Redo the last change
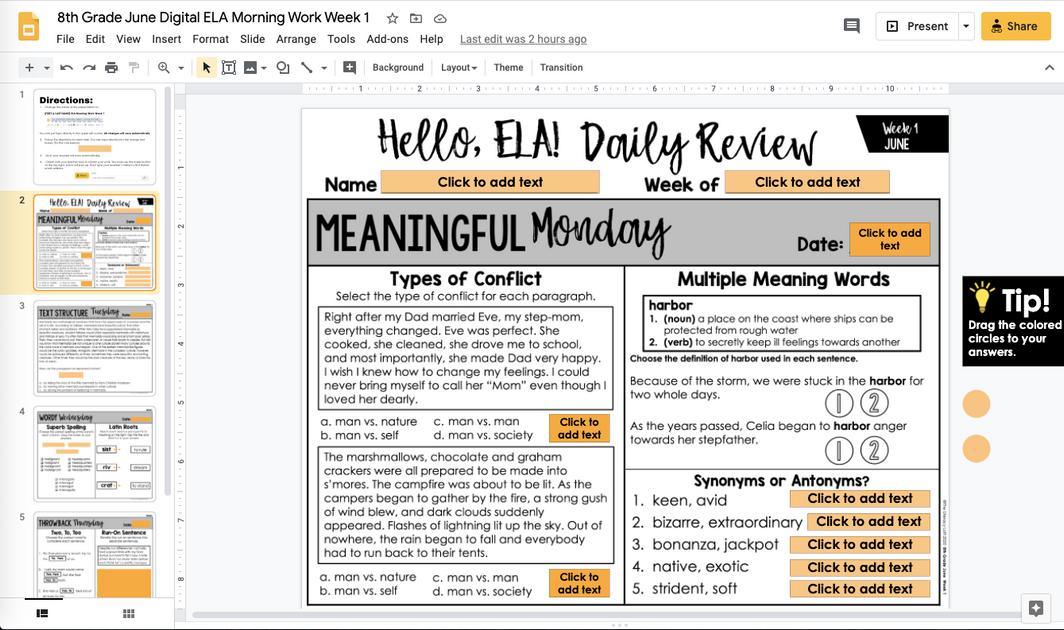This screenshot has width=1064, height=630. (87, 67)
